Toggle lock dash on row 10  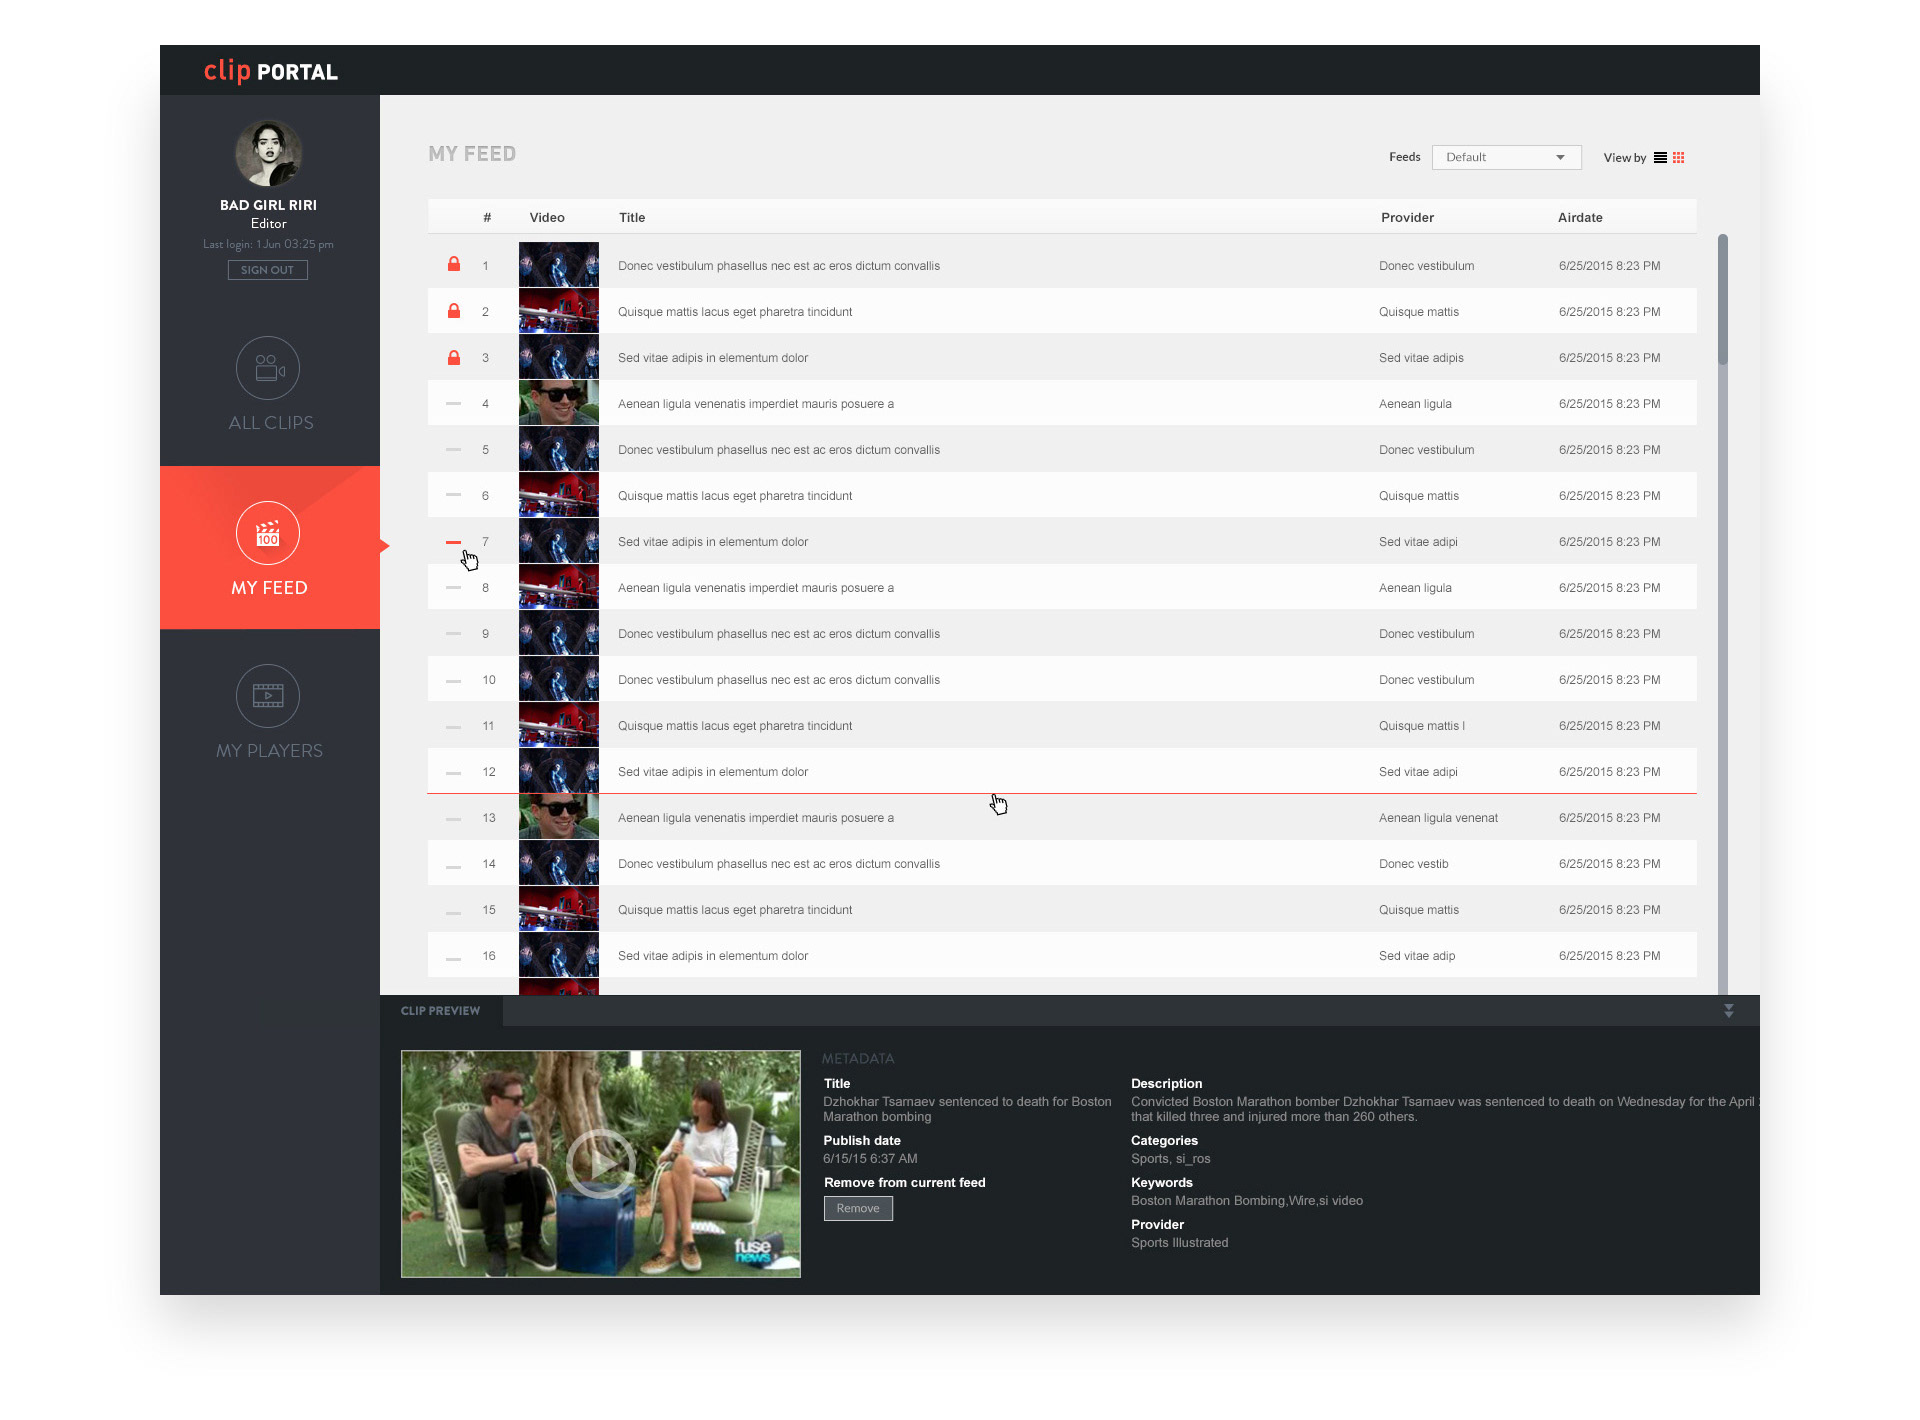point(454,681)
